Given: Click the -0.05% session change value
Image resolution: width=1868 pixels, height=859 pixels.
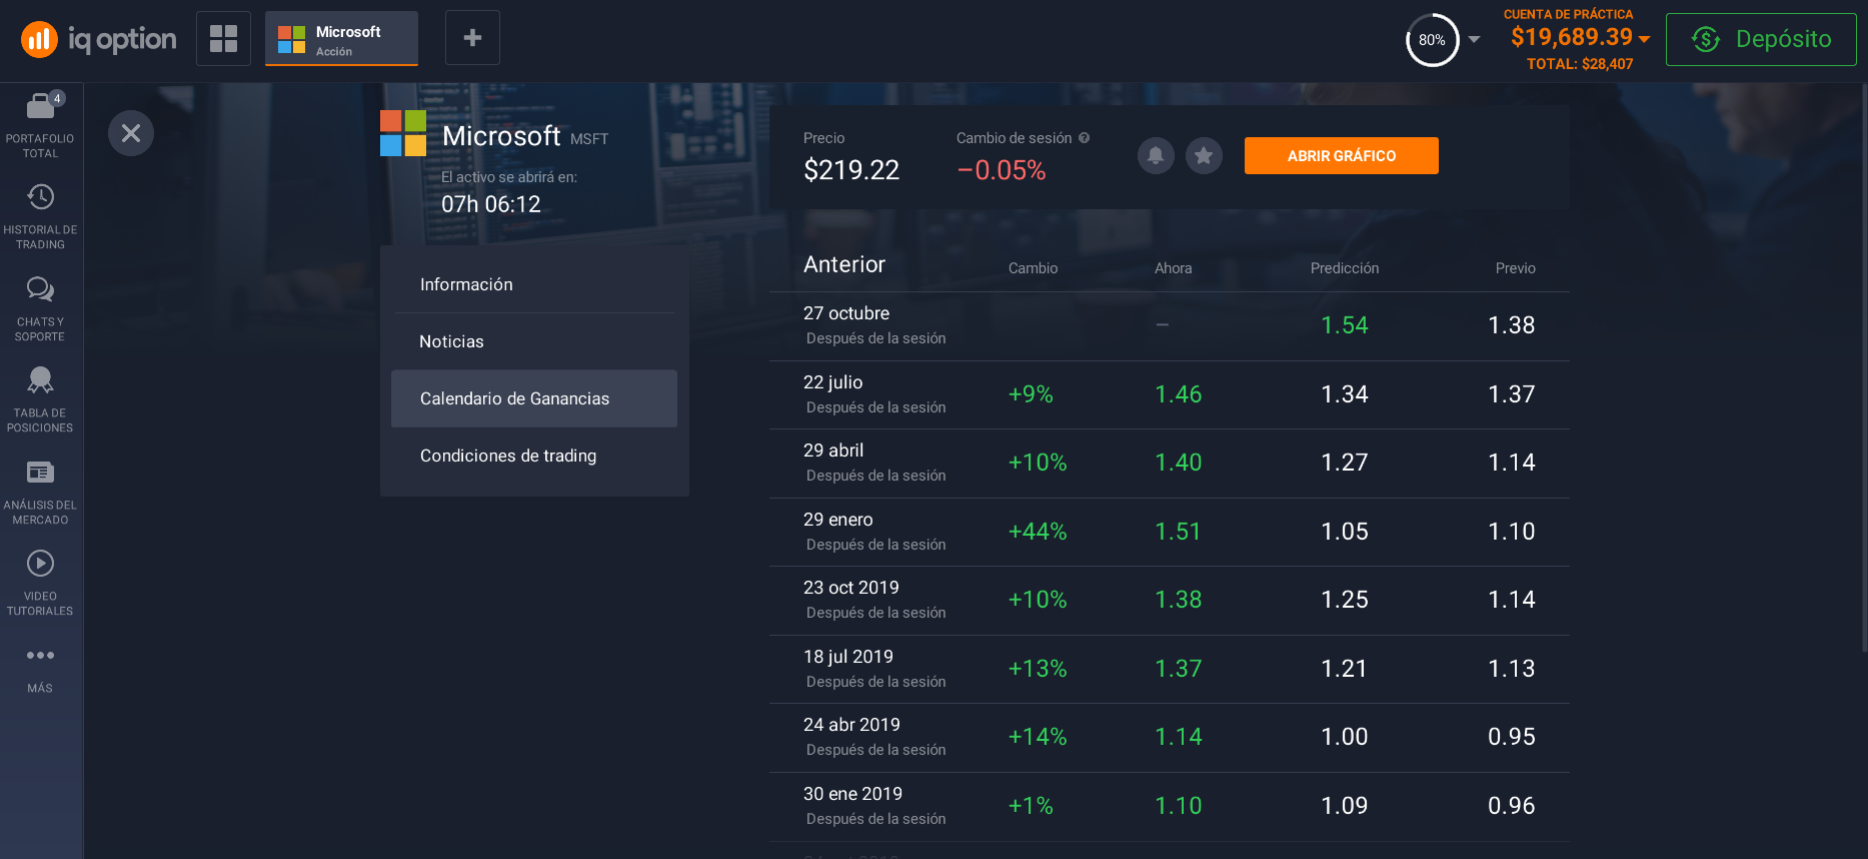Looking at the screenshot, I should (x=1001, y=171).
